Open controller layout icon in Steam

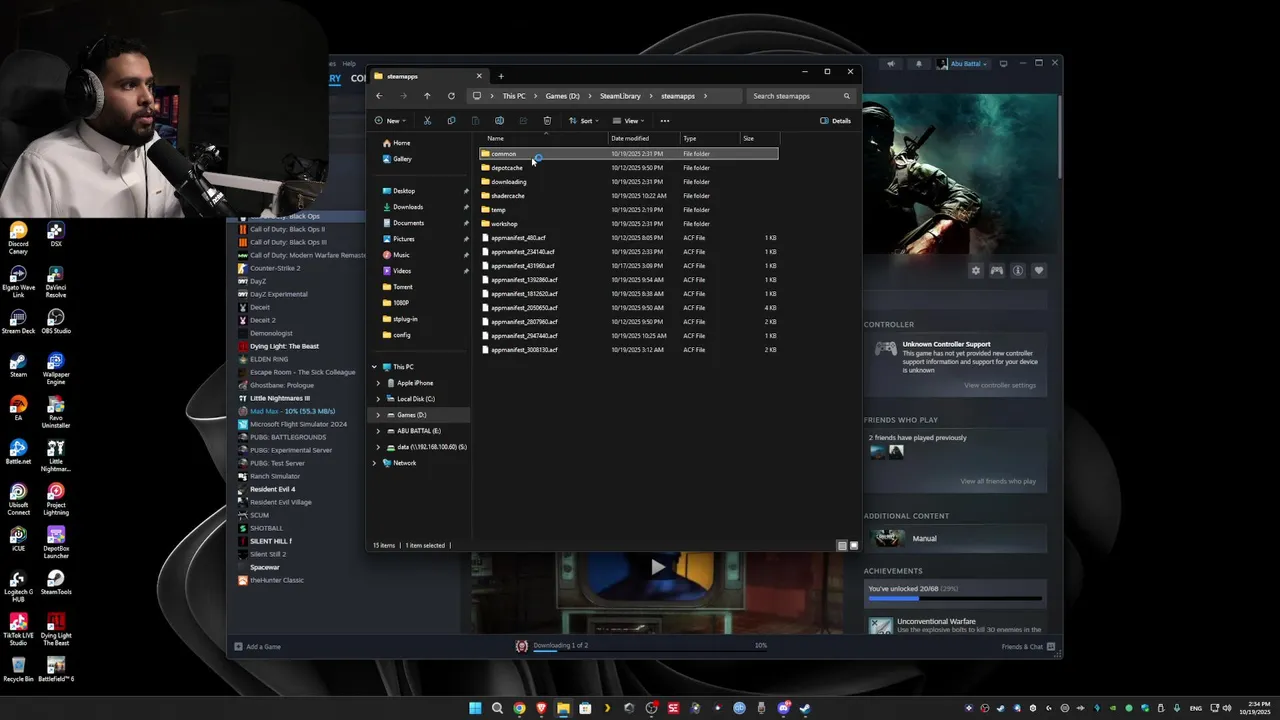(997, 271)
